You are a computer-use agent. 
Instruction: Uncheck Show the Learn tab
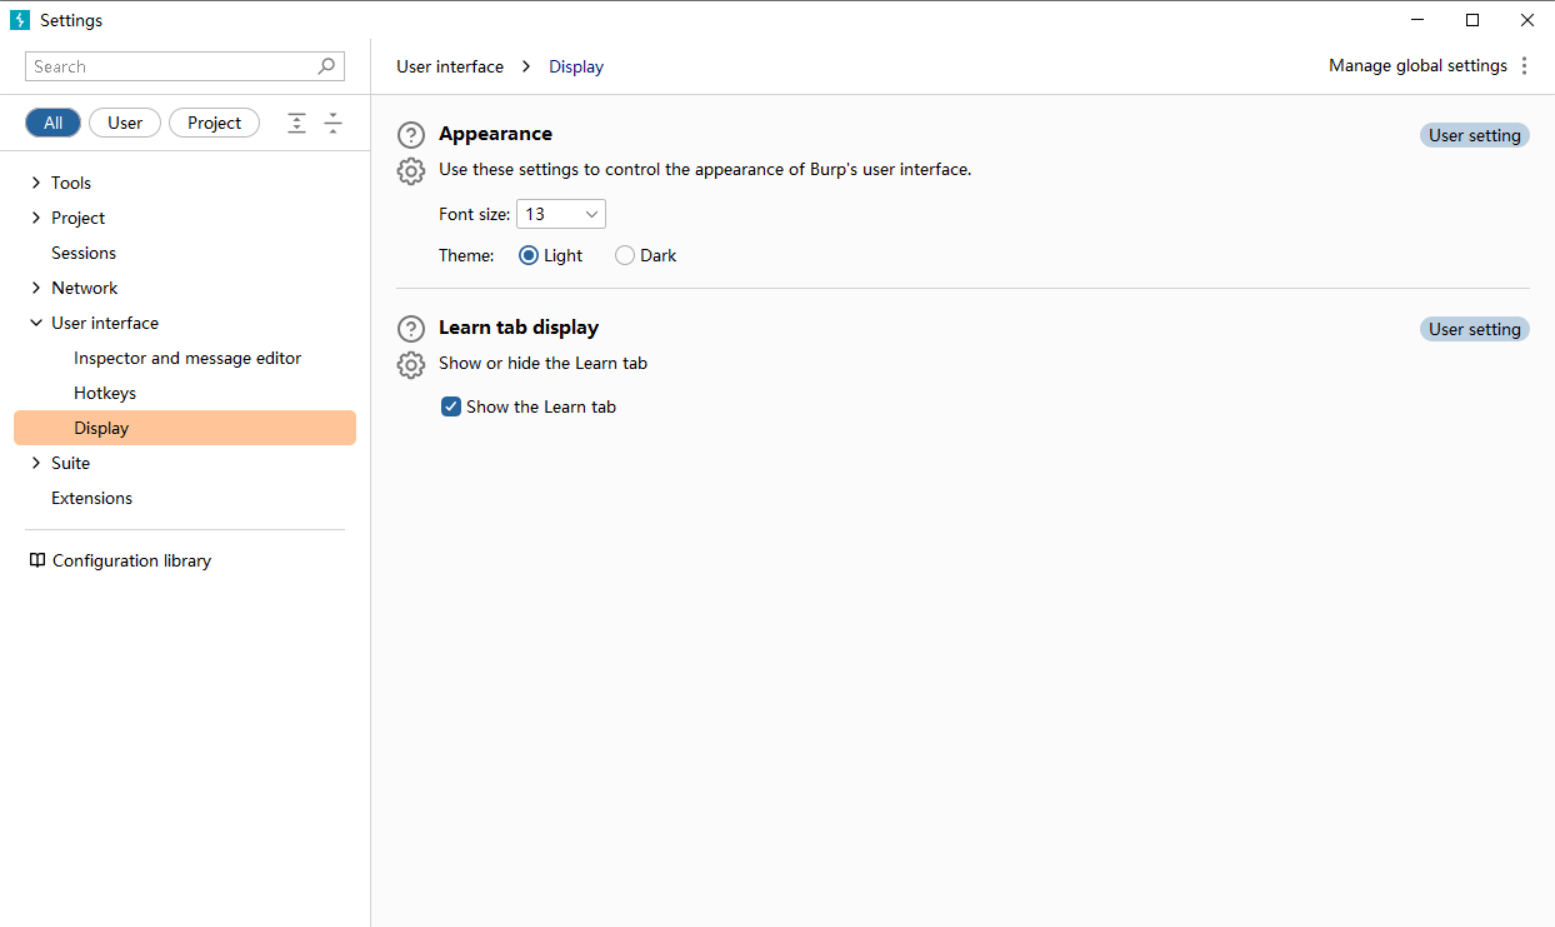click(451, 407)
